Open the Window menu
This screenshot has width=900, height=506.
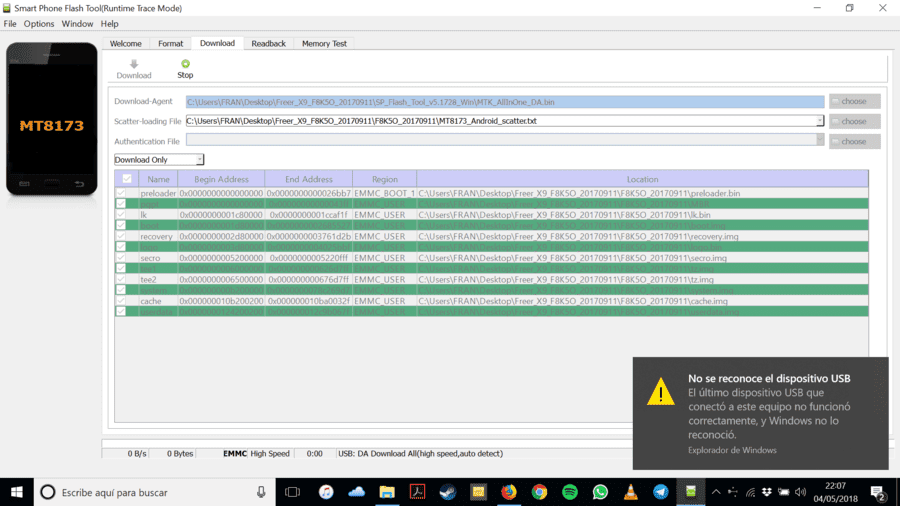[x=77, y=24]
